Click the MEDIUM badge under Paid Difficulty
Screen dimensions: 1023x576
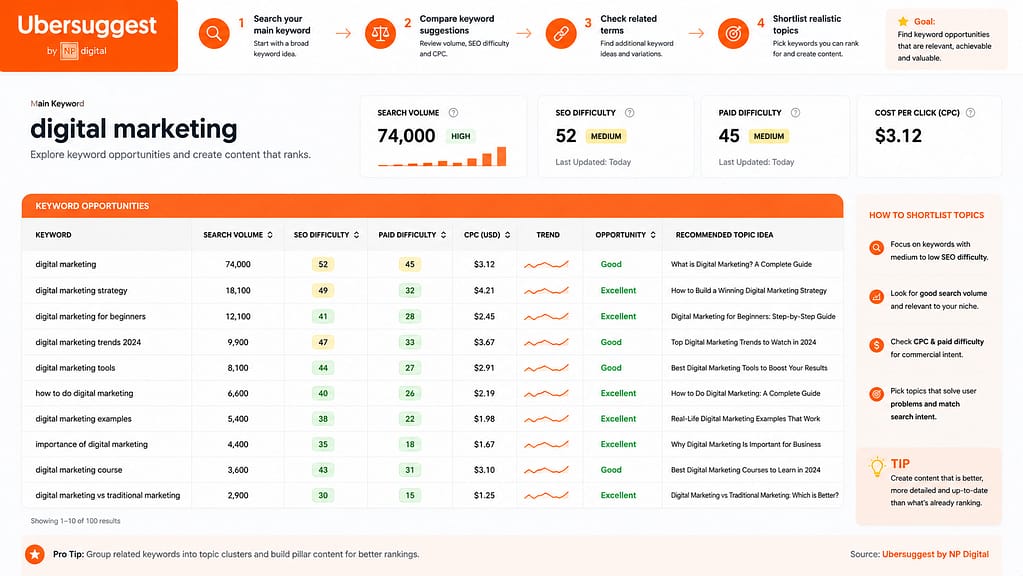769,136
